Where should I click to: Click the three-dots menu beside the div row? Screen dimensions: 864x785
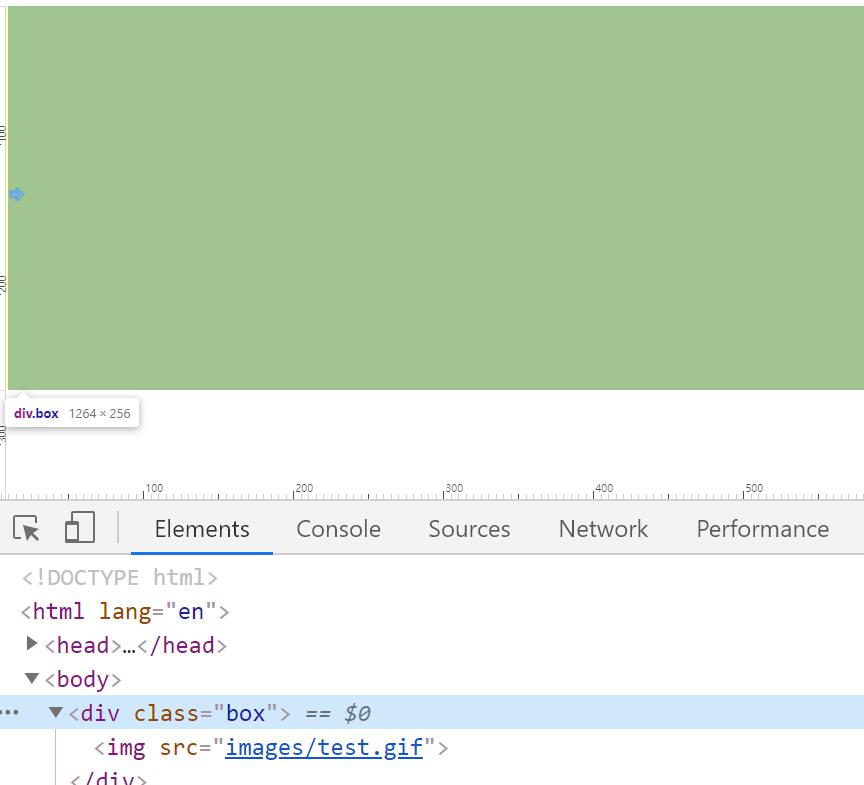(x=9, y=712)
